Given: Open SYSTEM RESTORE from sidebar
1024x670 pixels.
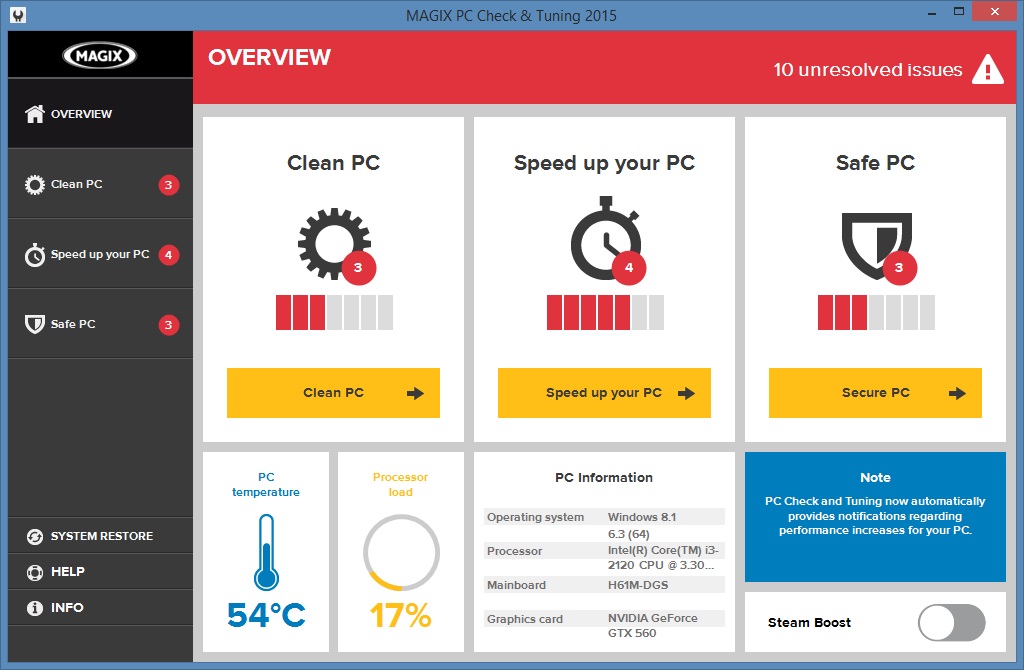Looking at the screenshot, I should [x=101, y=536].
